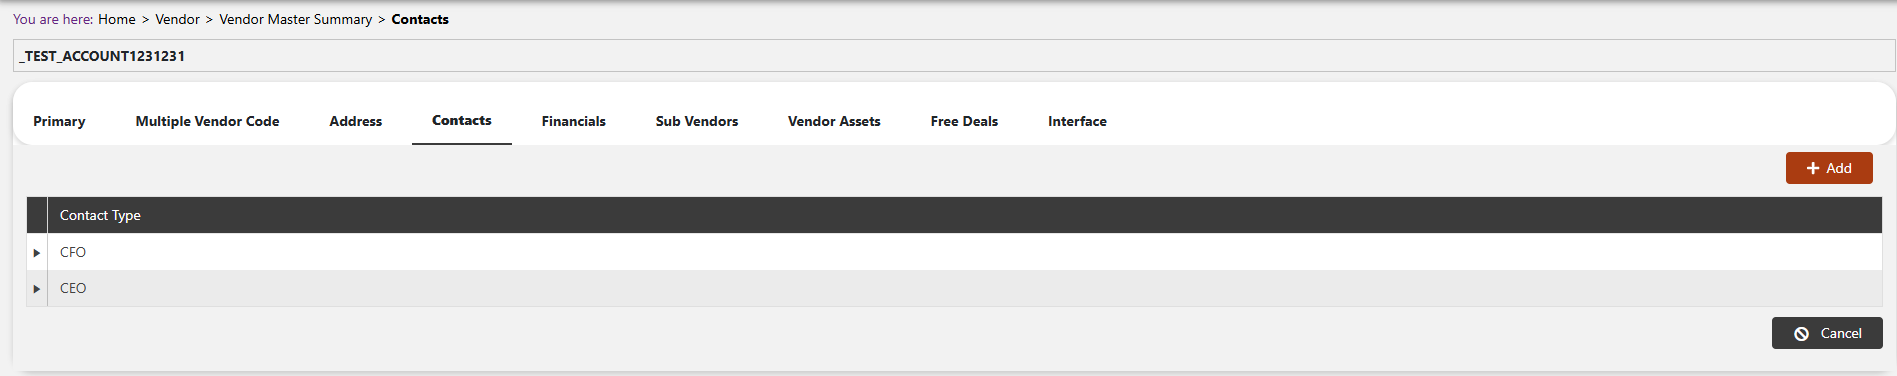Navigate to Vendor breadcrumb link

(177, 19)
